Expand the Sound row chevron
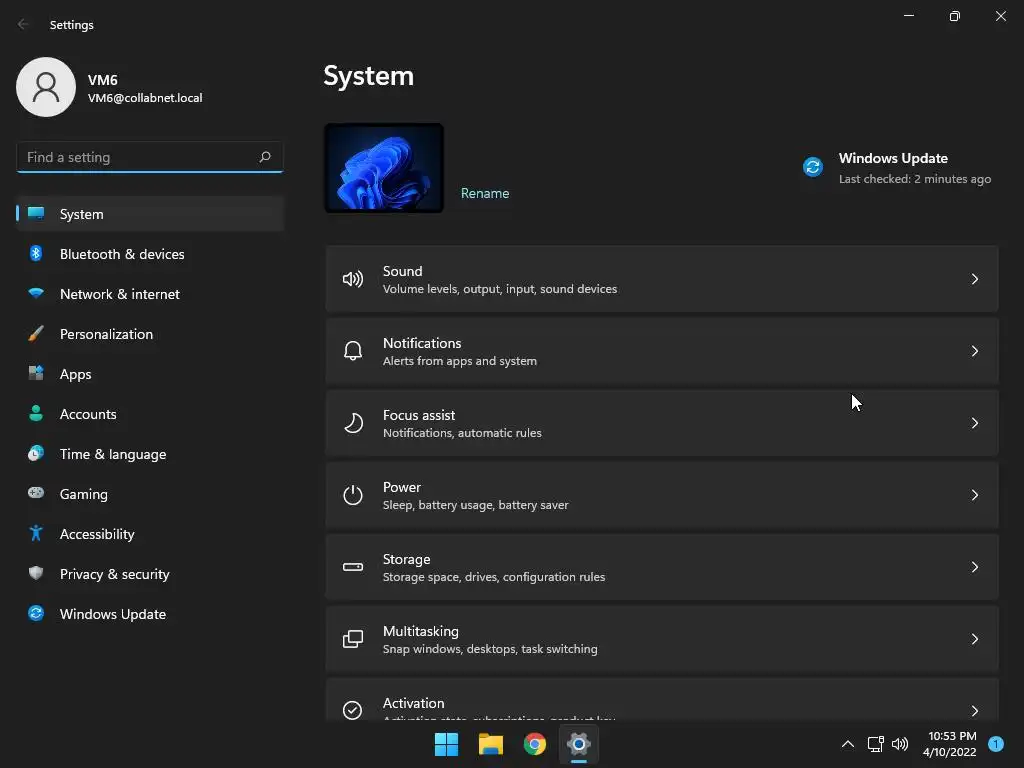The width and height of the screenshot is (1024, 768). click(x=974, y=280)
